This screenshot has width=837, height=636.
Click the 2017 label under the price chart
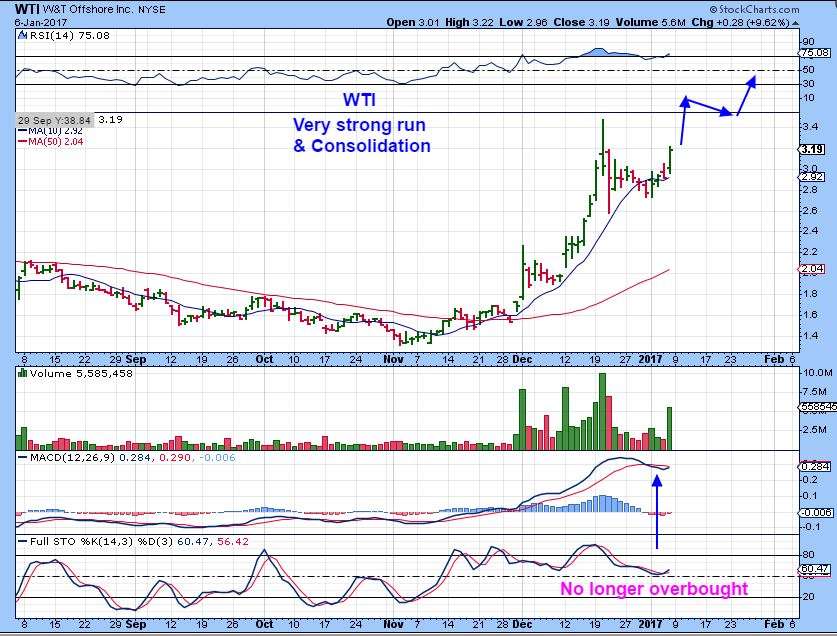point(650,359)
